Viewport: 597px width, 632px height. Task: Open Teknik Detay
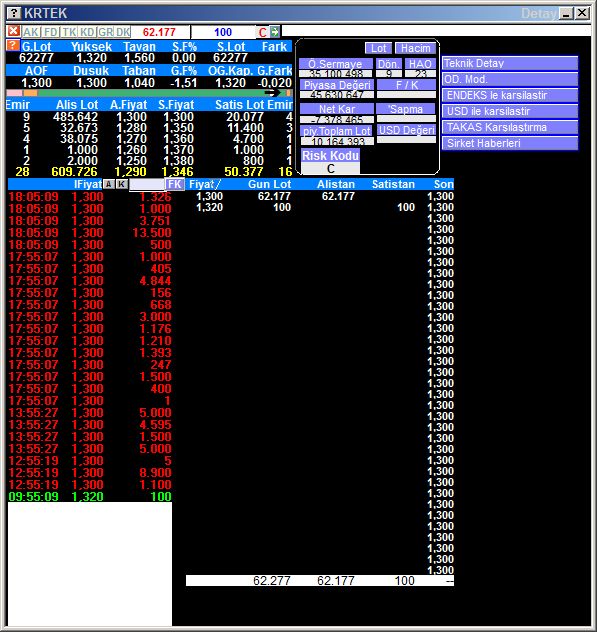510,63
